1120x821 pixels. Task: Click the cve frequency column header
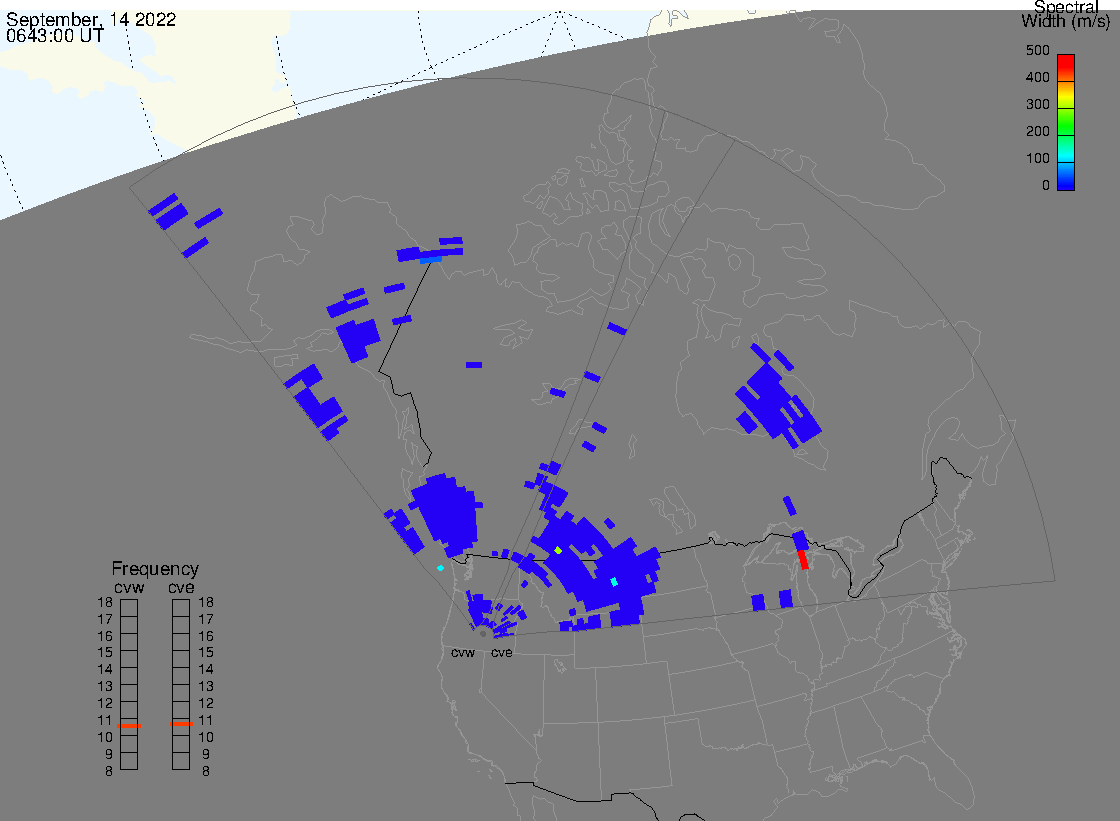tap(181, 587)
